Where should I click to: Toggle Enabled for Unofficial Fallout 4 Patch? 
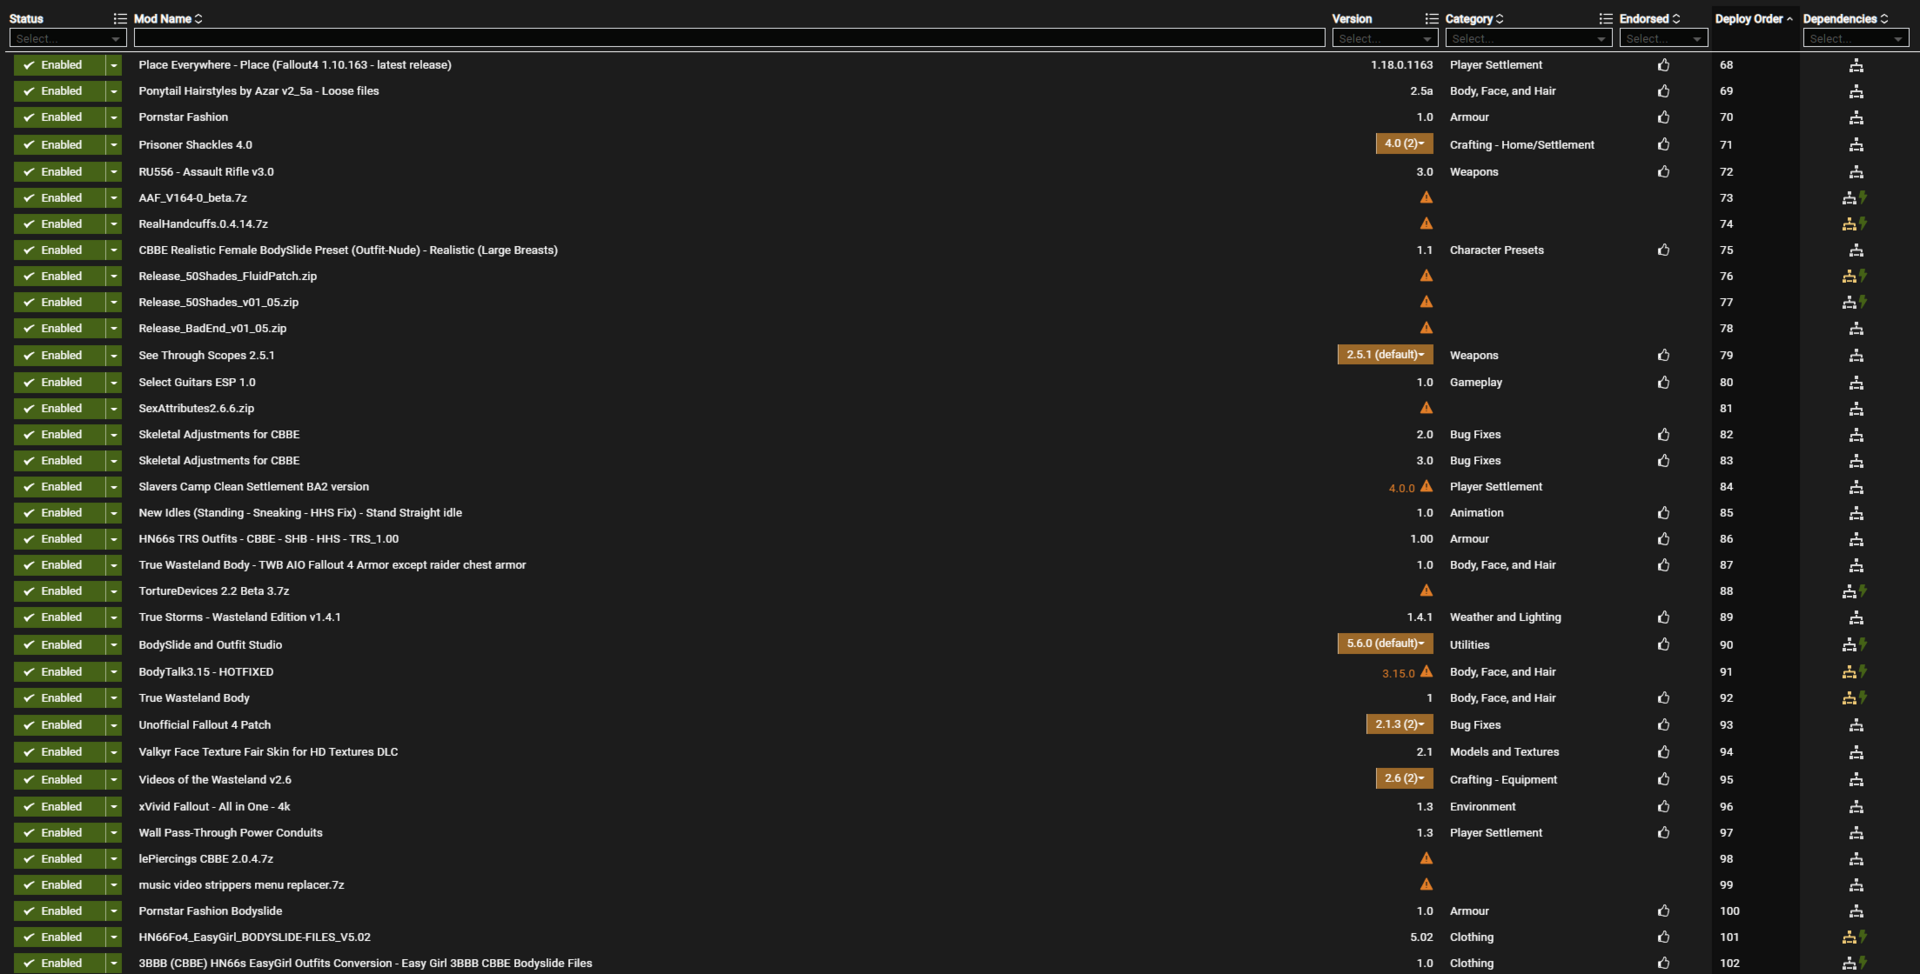point(60,725)
